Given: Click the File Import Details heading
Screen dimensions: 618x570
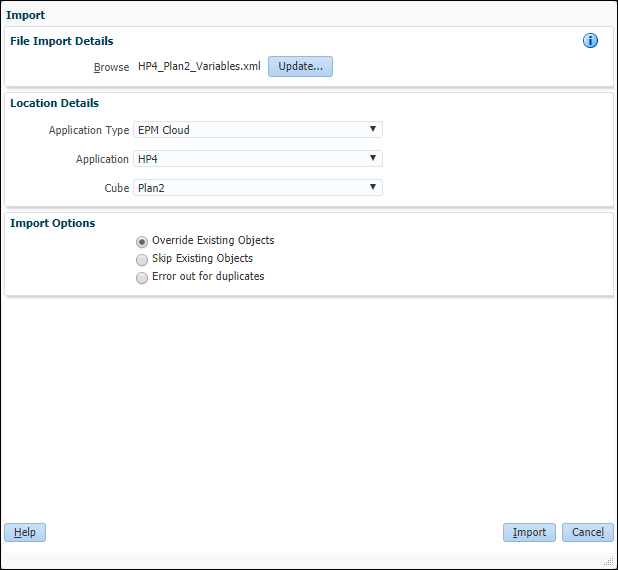Looking at the screenshot, I should 61,41.
